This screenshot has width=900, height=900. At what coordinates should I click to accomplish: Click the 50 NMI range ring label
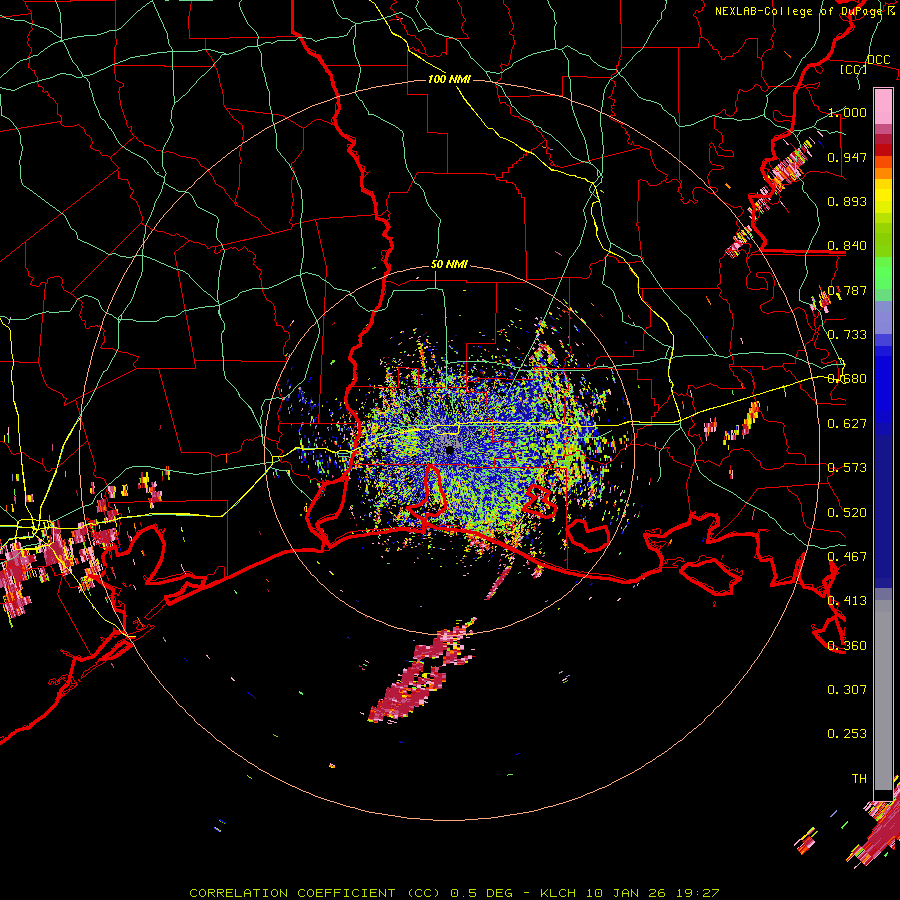(449, 265)
